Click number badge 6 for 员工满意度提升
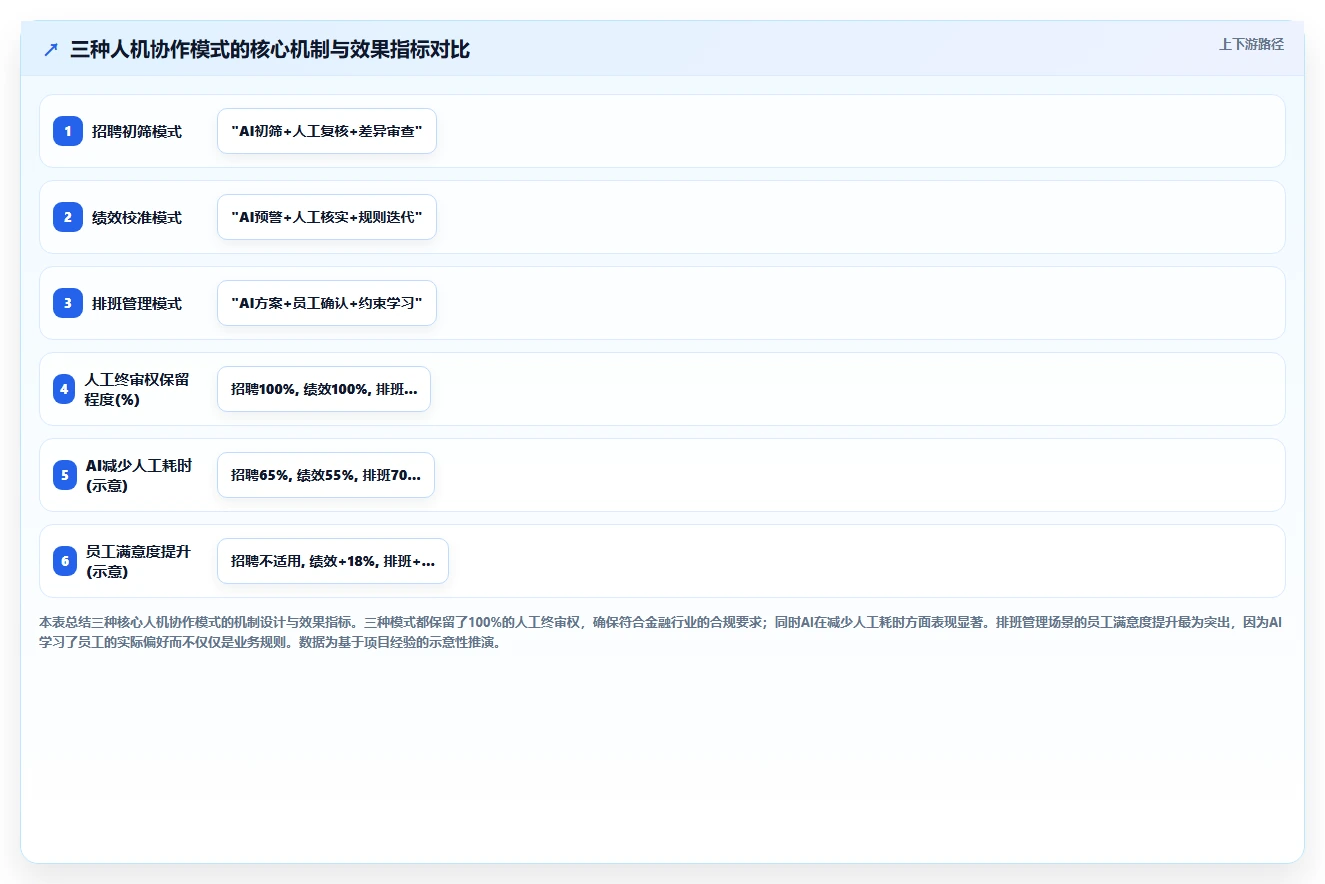The image size is (1325, 884). (65, 561)
